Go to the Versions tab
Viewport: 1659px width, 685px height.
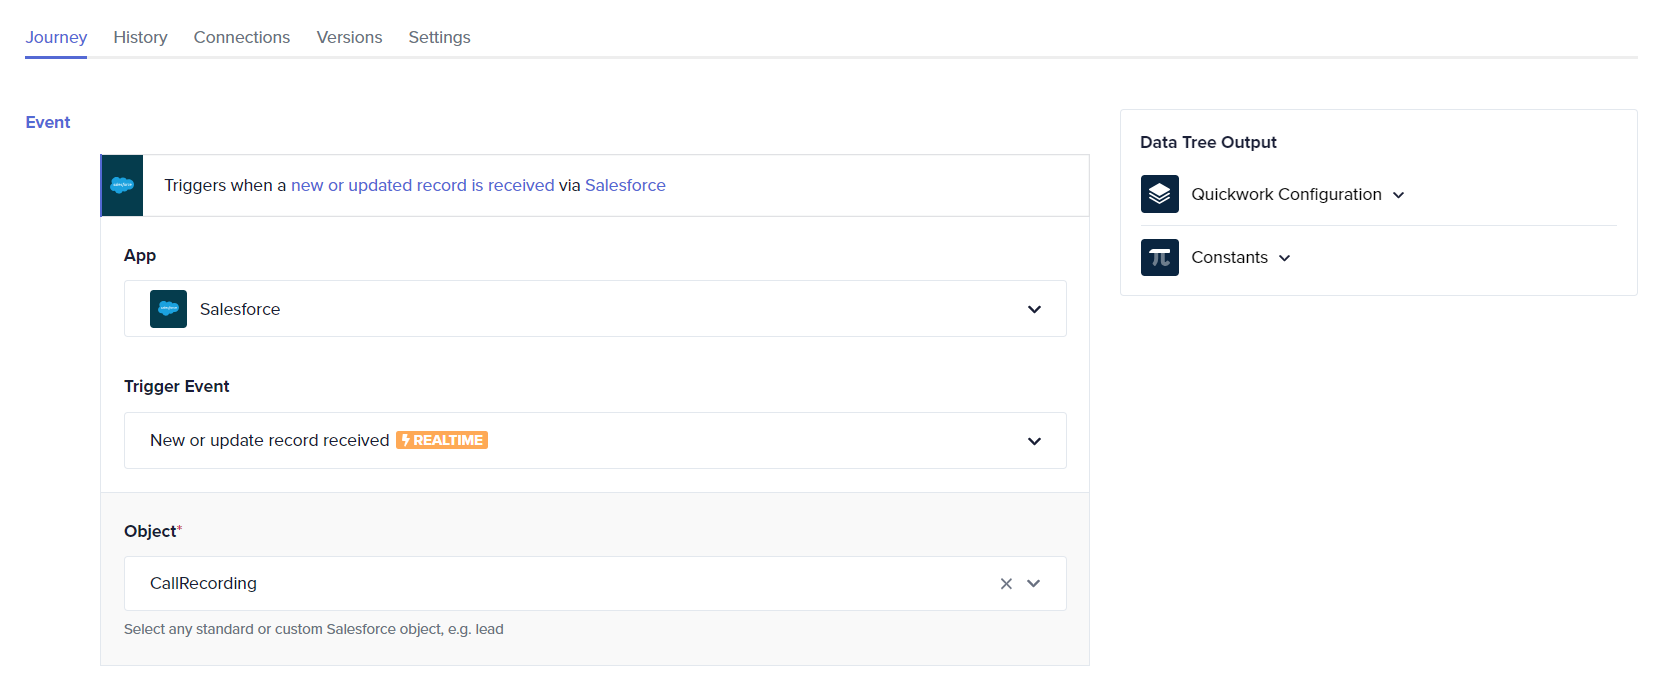[349, 37]
